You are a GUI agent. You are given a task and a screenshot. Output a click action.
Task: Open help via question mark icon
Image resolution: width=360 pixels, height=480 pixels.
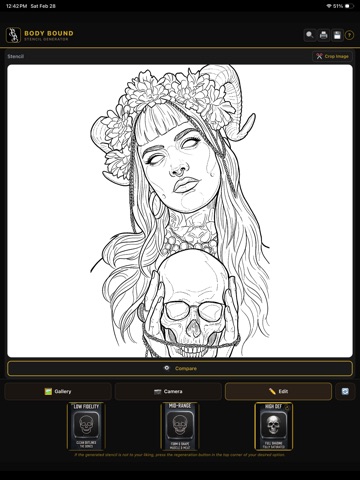pos(349,35)
